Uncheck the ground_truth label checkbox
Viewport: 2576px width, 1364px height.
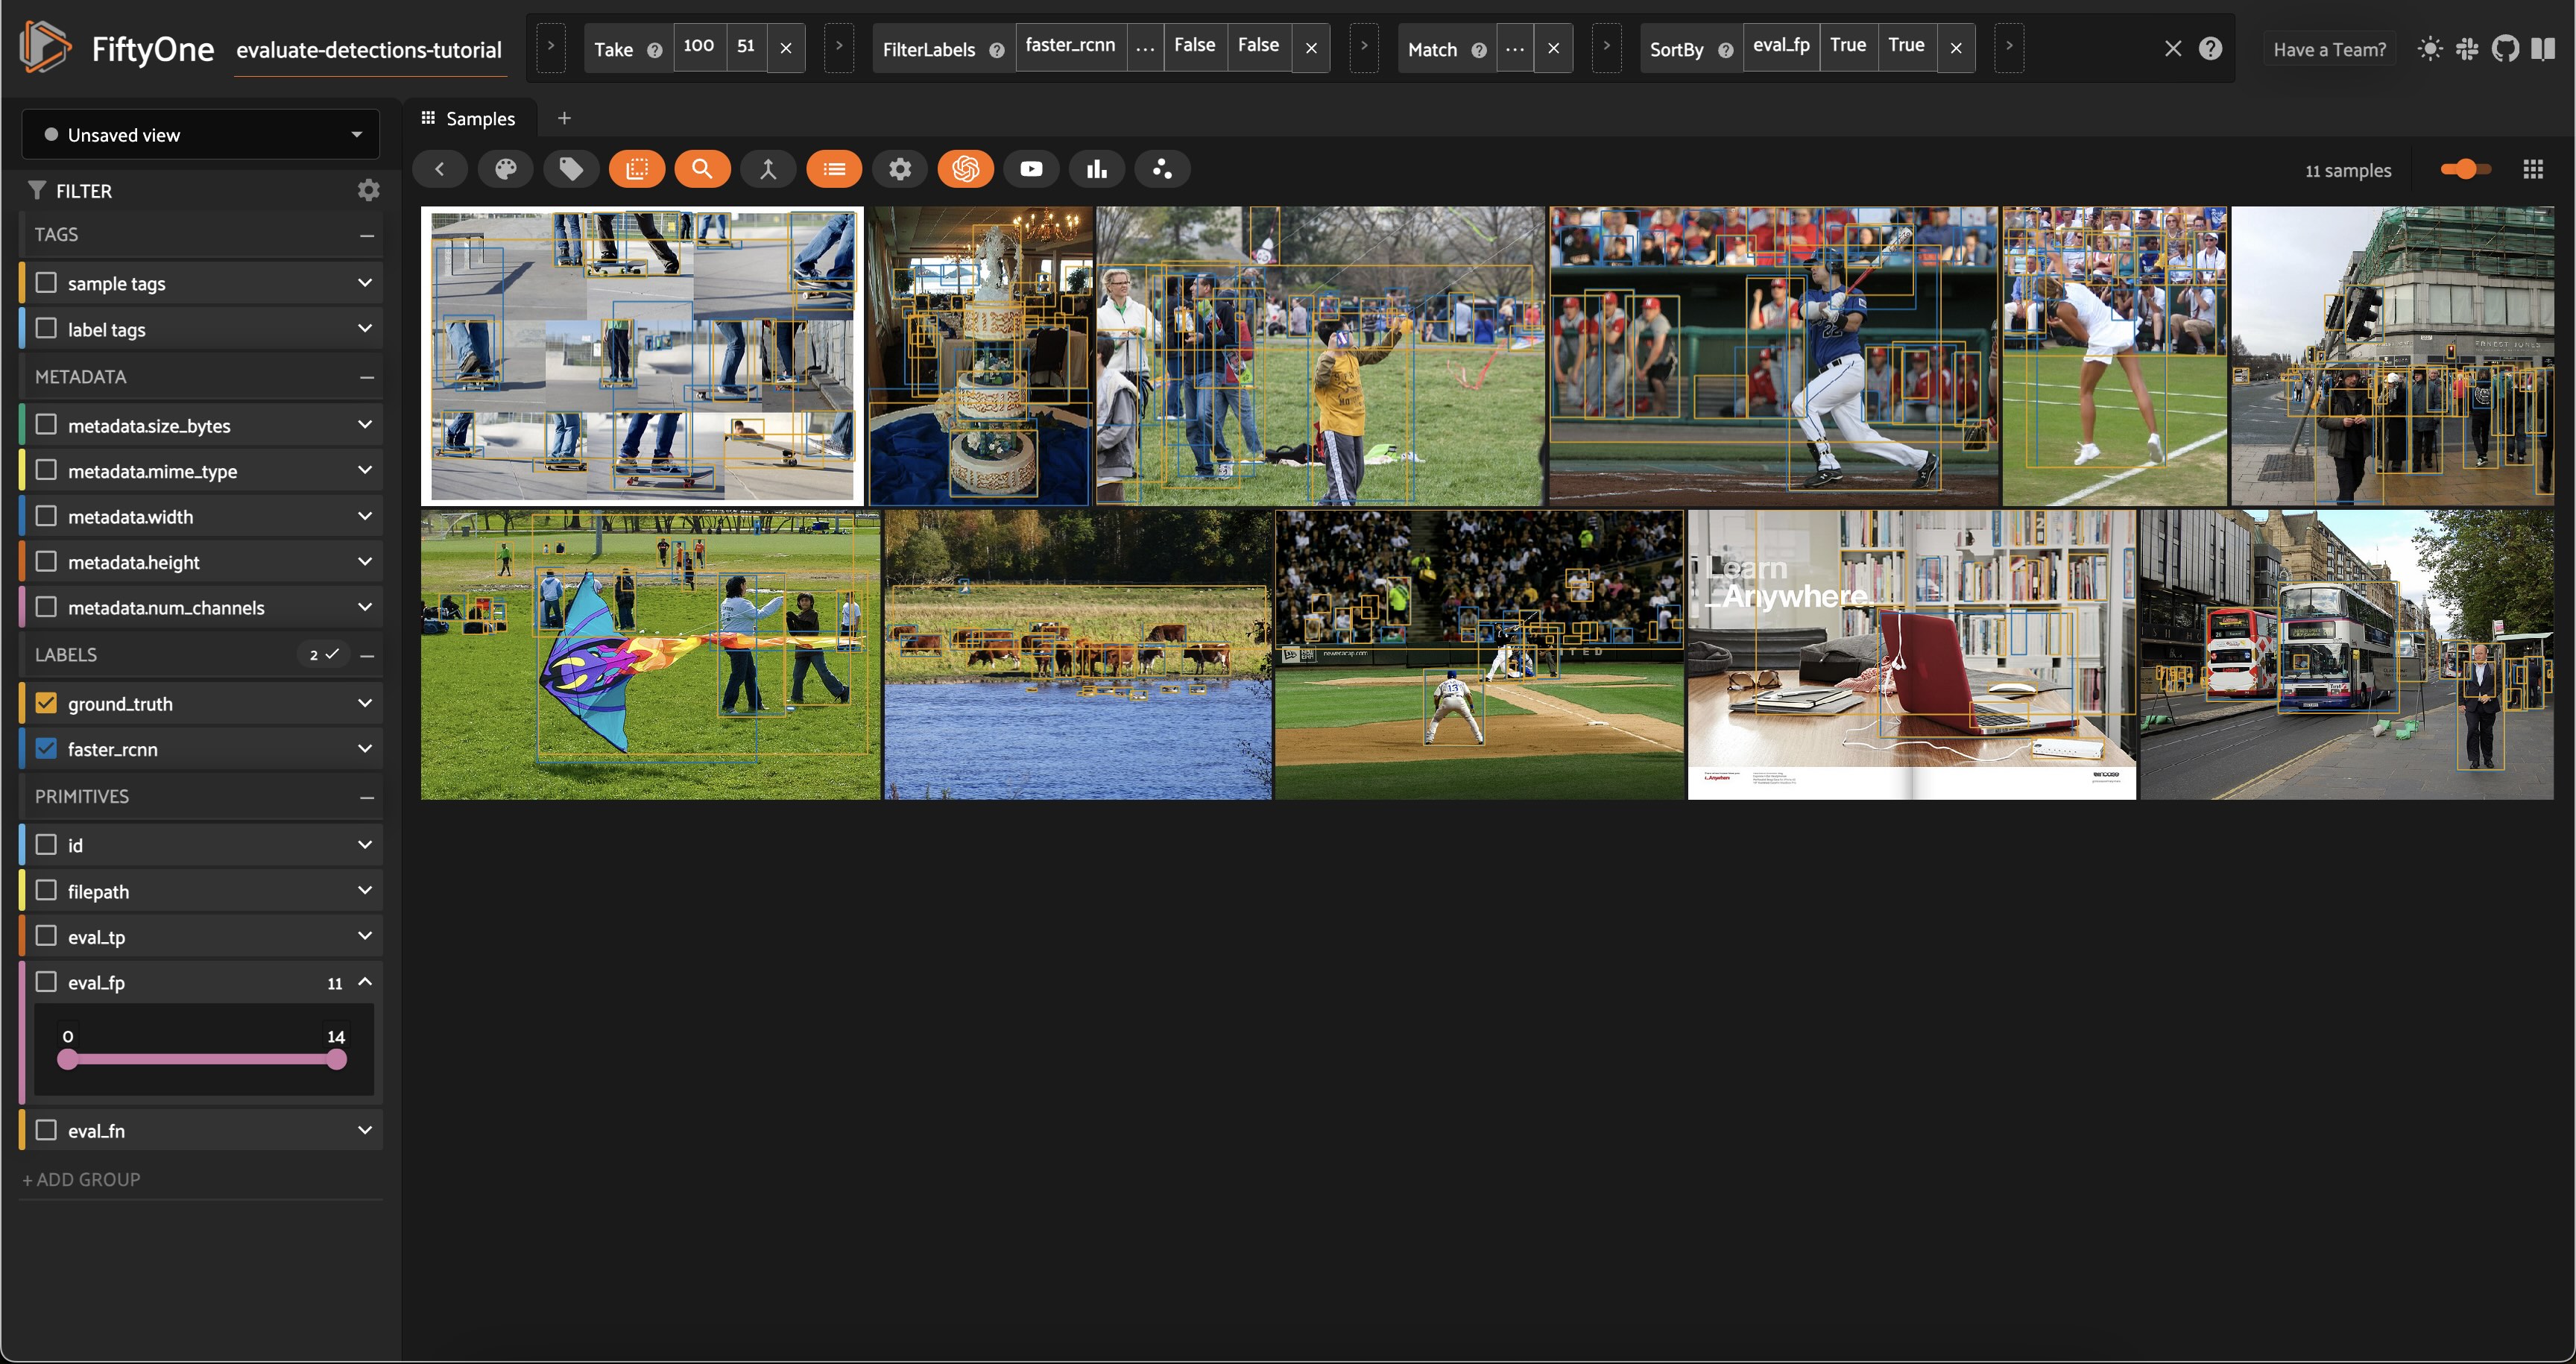46,703
